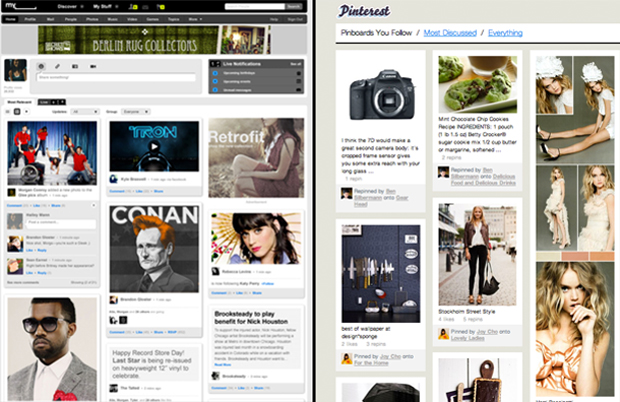Click into the Share something text box
This screenshot has height=402, width=620.
tap(116, 77)
